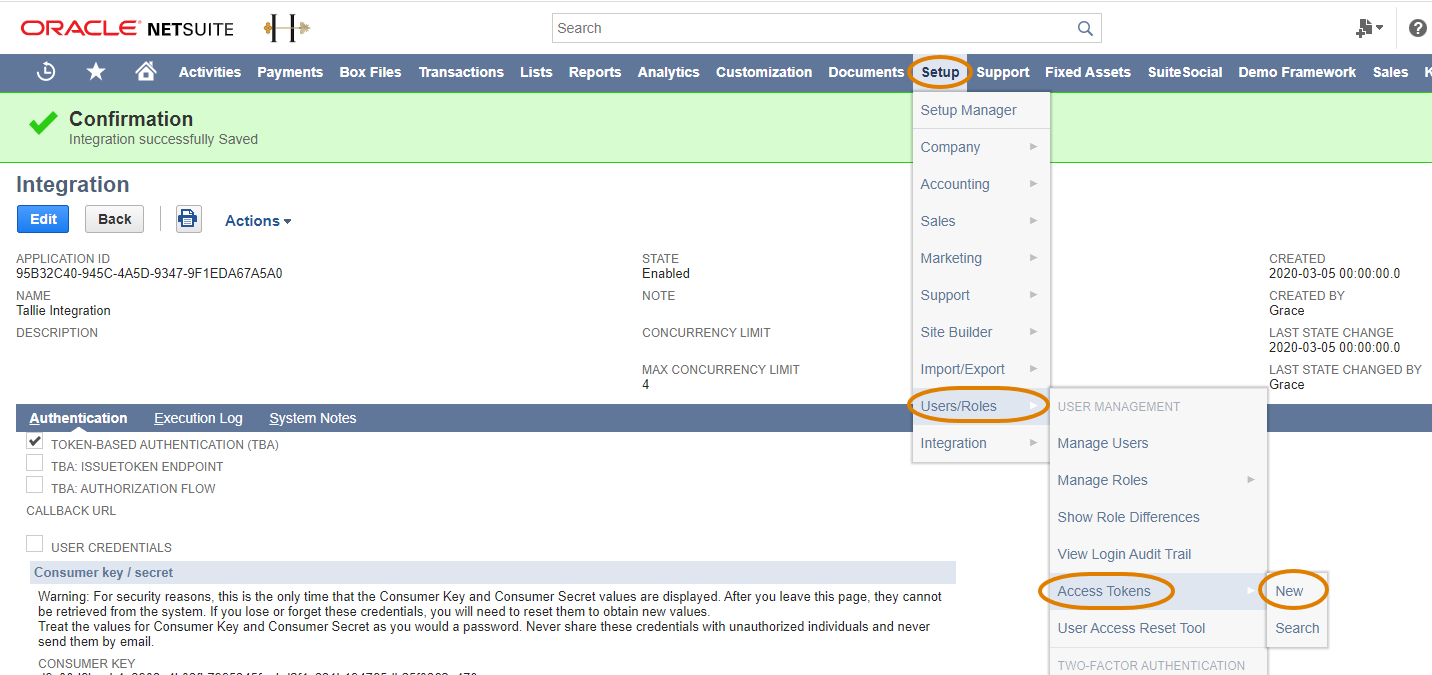
Task: Open the Box Files menu
Action: click(x=370, y=72)
